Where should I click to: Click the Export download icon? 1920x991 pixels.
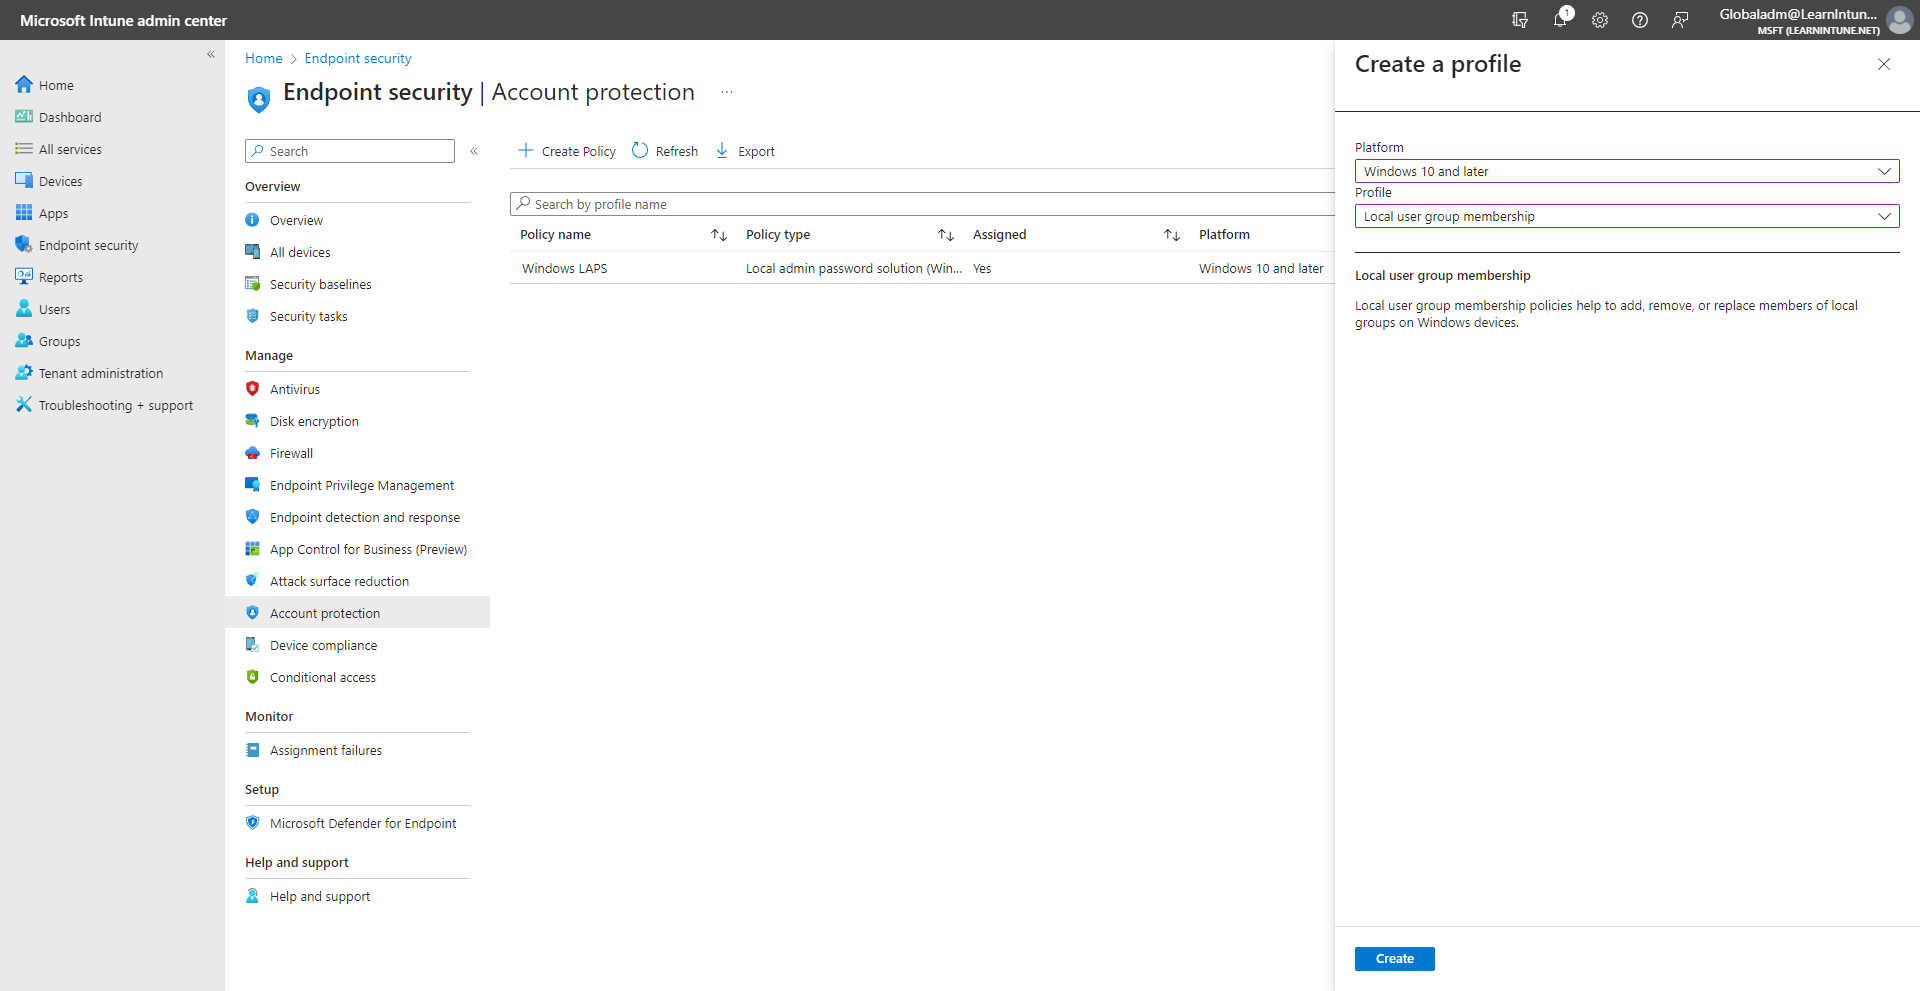[722, 151]
